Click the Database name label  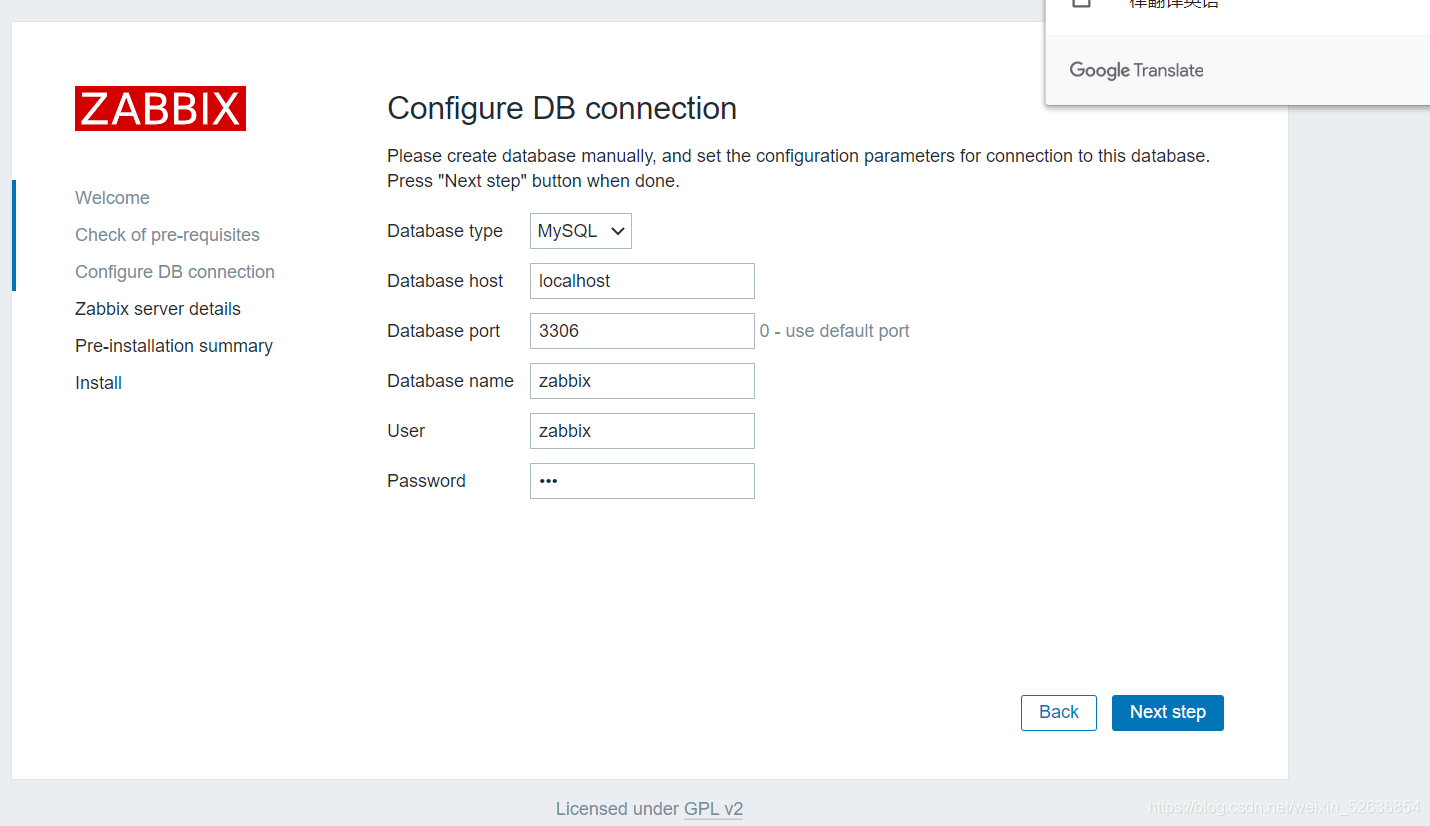pyautogui.click(x=450, y=381)
